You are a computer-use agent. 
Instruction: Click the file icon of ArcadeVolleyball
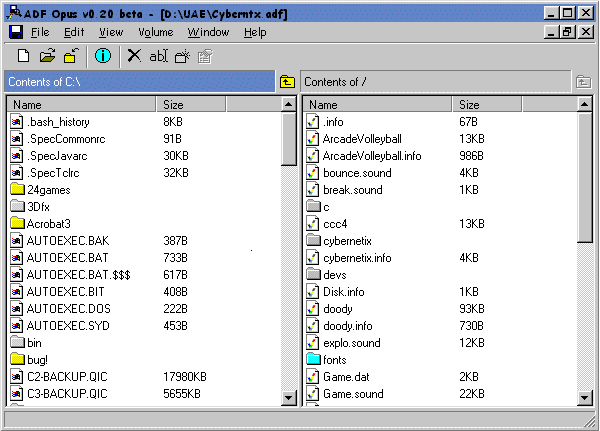tap(313, 139)
